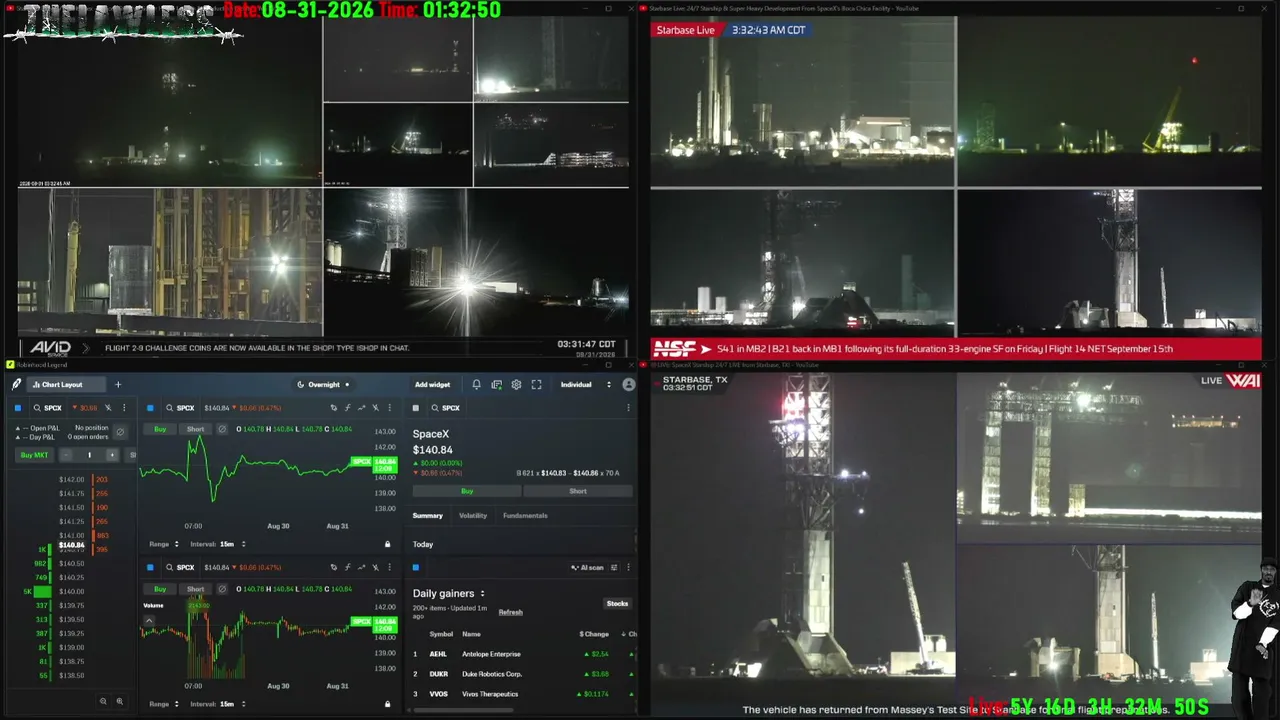1280x720 pixels.
Task: Decrease ladder order quantity with minus
Action: (x=66, y=455)
